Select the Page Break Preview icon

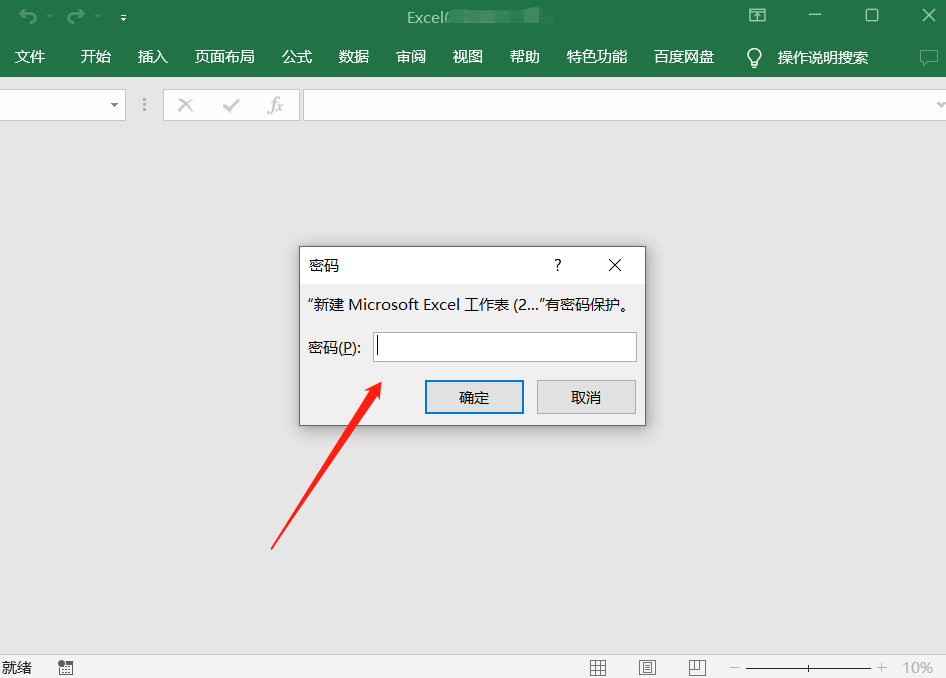point(697,666)
